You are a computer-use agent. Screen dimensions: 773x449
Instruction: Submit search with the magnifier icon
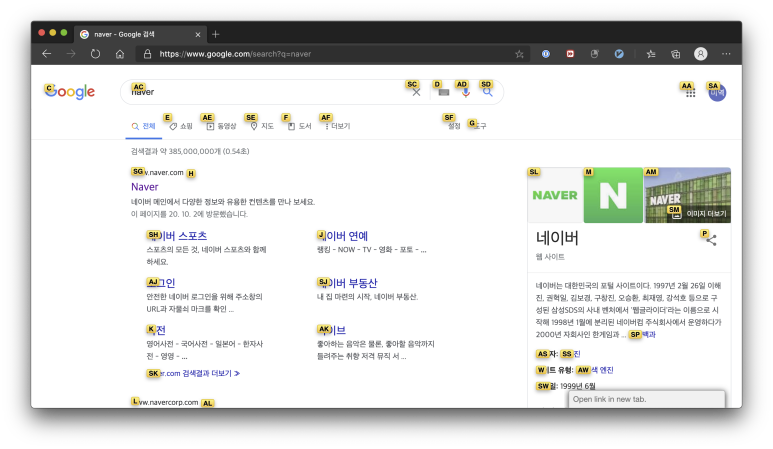[488, 92]
